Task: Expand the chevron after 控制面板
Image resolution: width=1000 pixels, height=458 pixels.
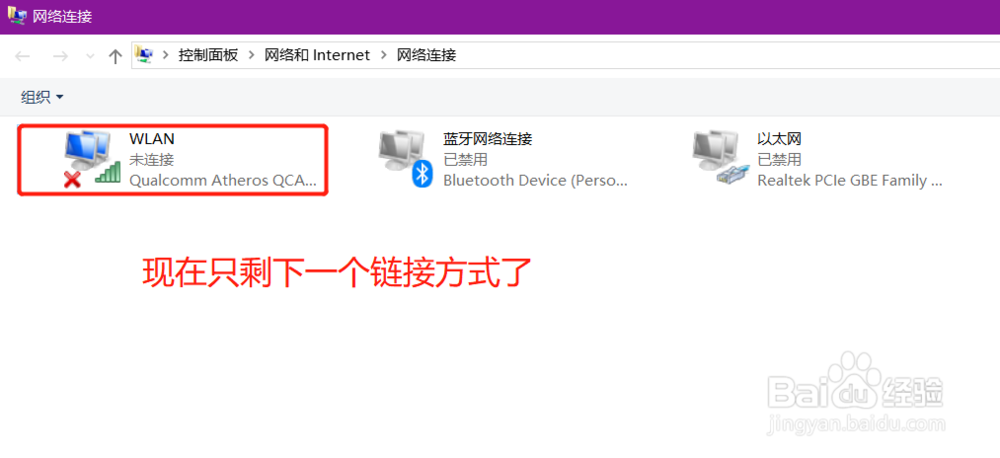Action: tap(251, 55)
